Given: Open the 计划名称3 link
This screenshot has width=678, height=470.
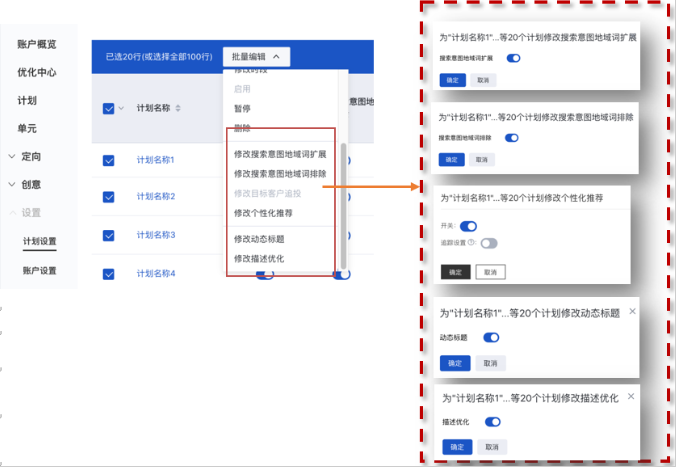Looking at the screenshot, I should 156,235.
